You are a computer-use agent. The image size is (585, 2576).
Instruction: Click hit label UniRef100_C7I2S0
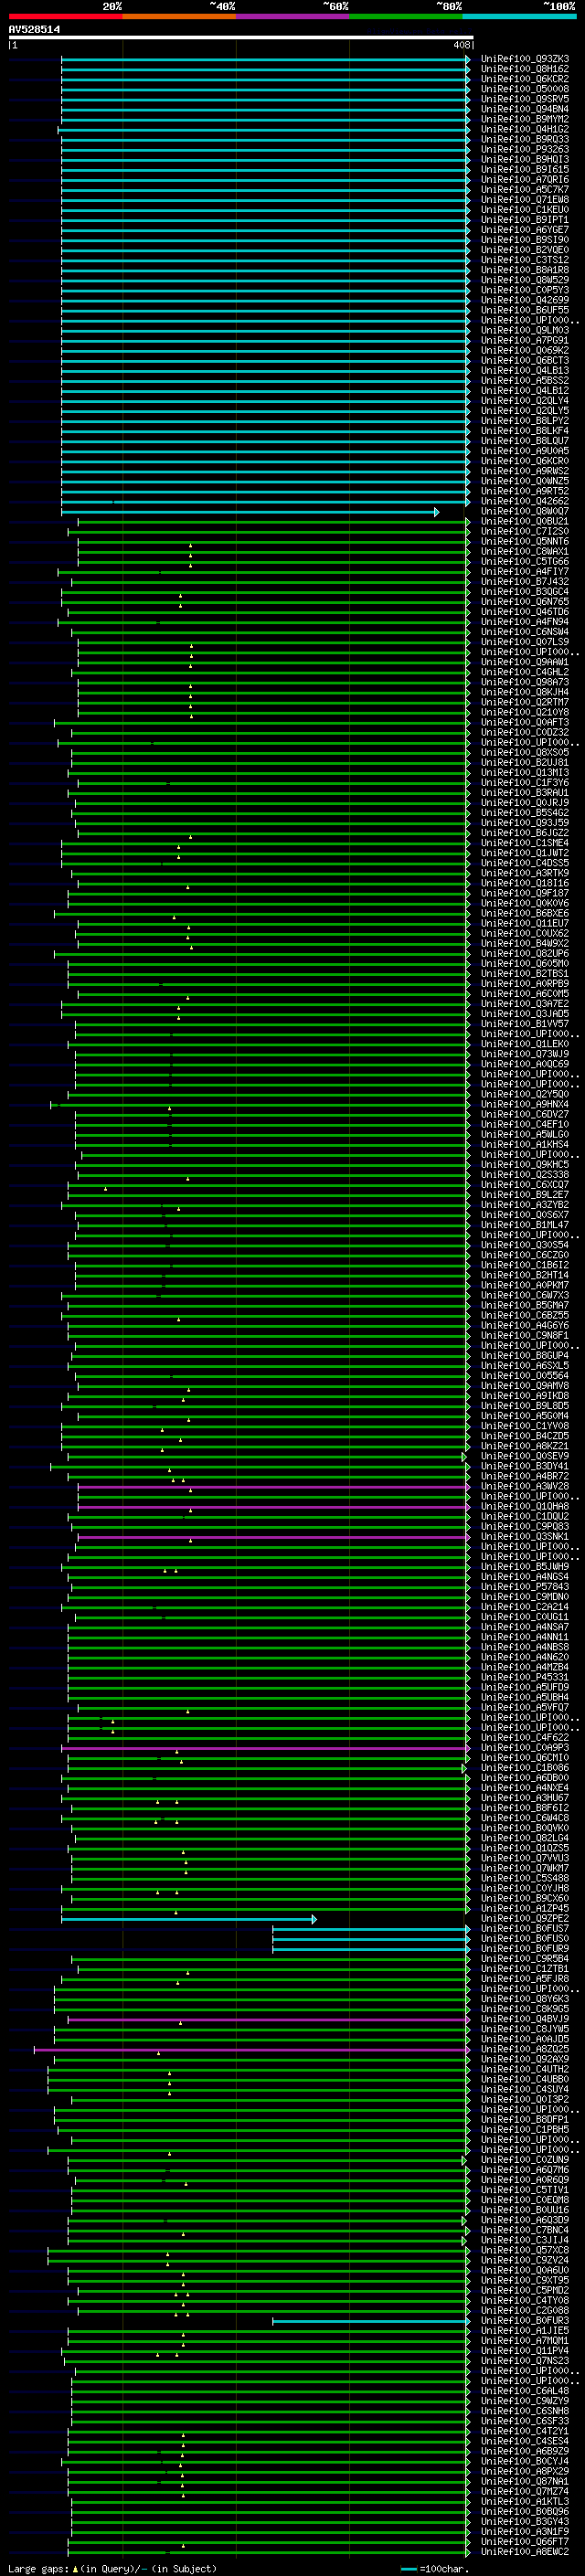525,531
